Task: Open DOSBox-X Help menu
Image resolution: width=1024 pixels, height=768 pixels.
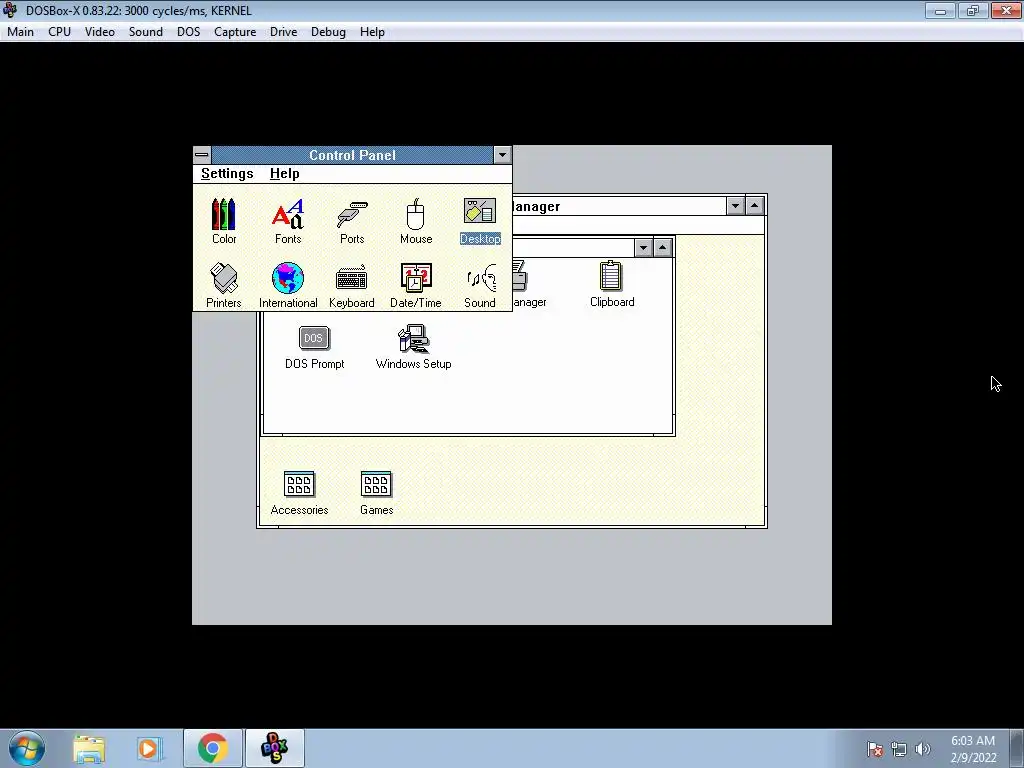Action: point(372,32)
